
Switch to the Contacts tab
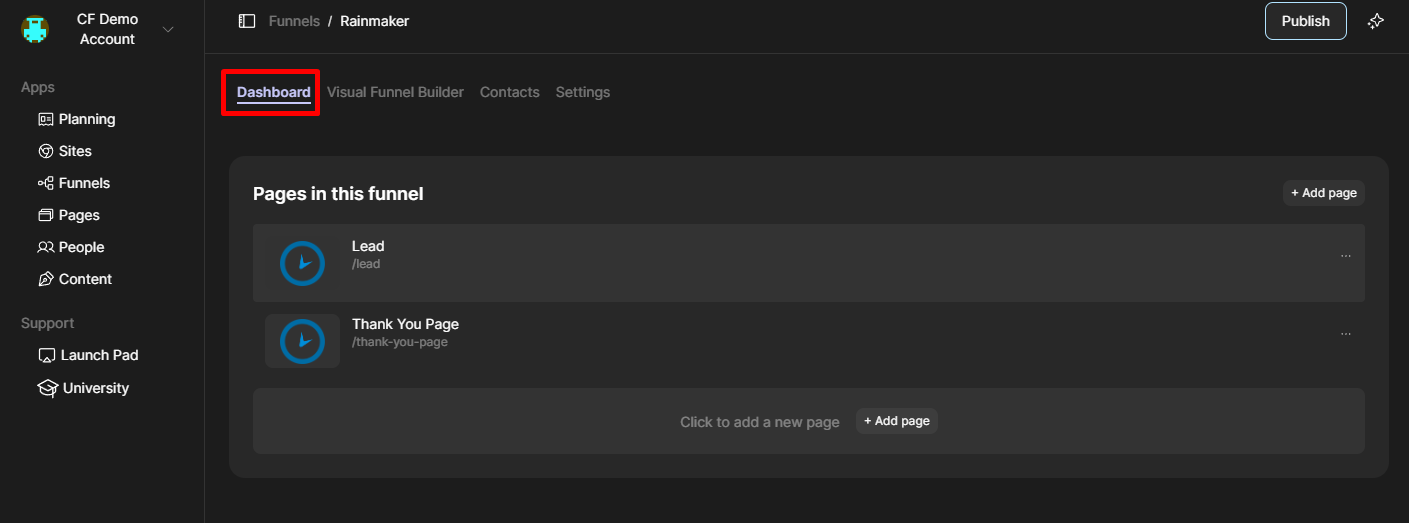click(510, 92)
